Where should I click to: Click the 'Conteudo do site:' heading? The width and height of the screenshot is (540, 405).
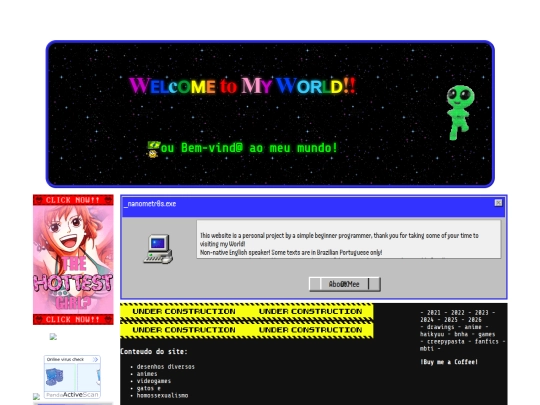coord(154,352)
